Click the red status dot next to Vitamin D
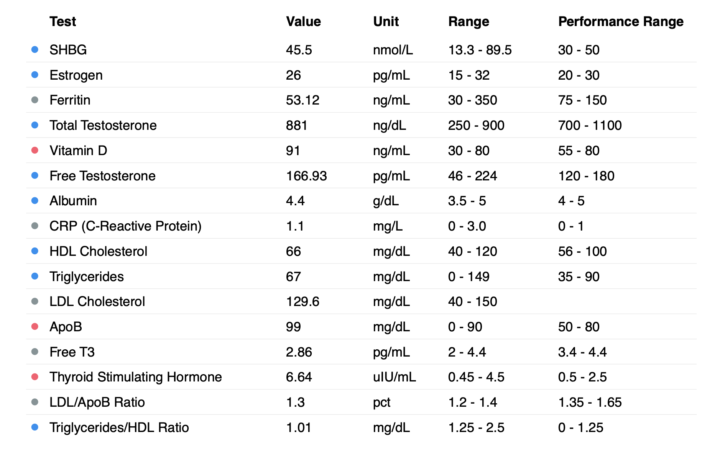Screen dimensions: 720x455 34,150
